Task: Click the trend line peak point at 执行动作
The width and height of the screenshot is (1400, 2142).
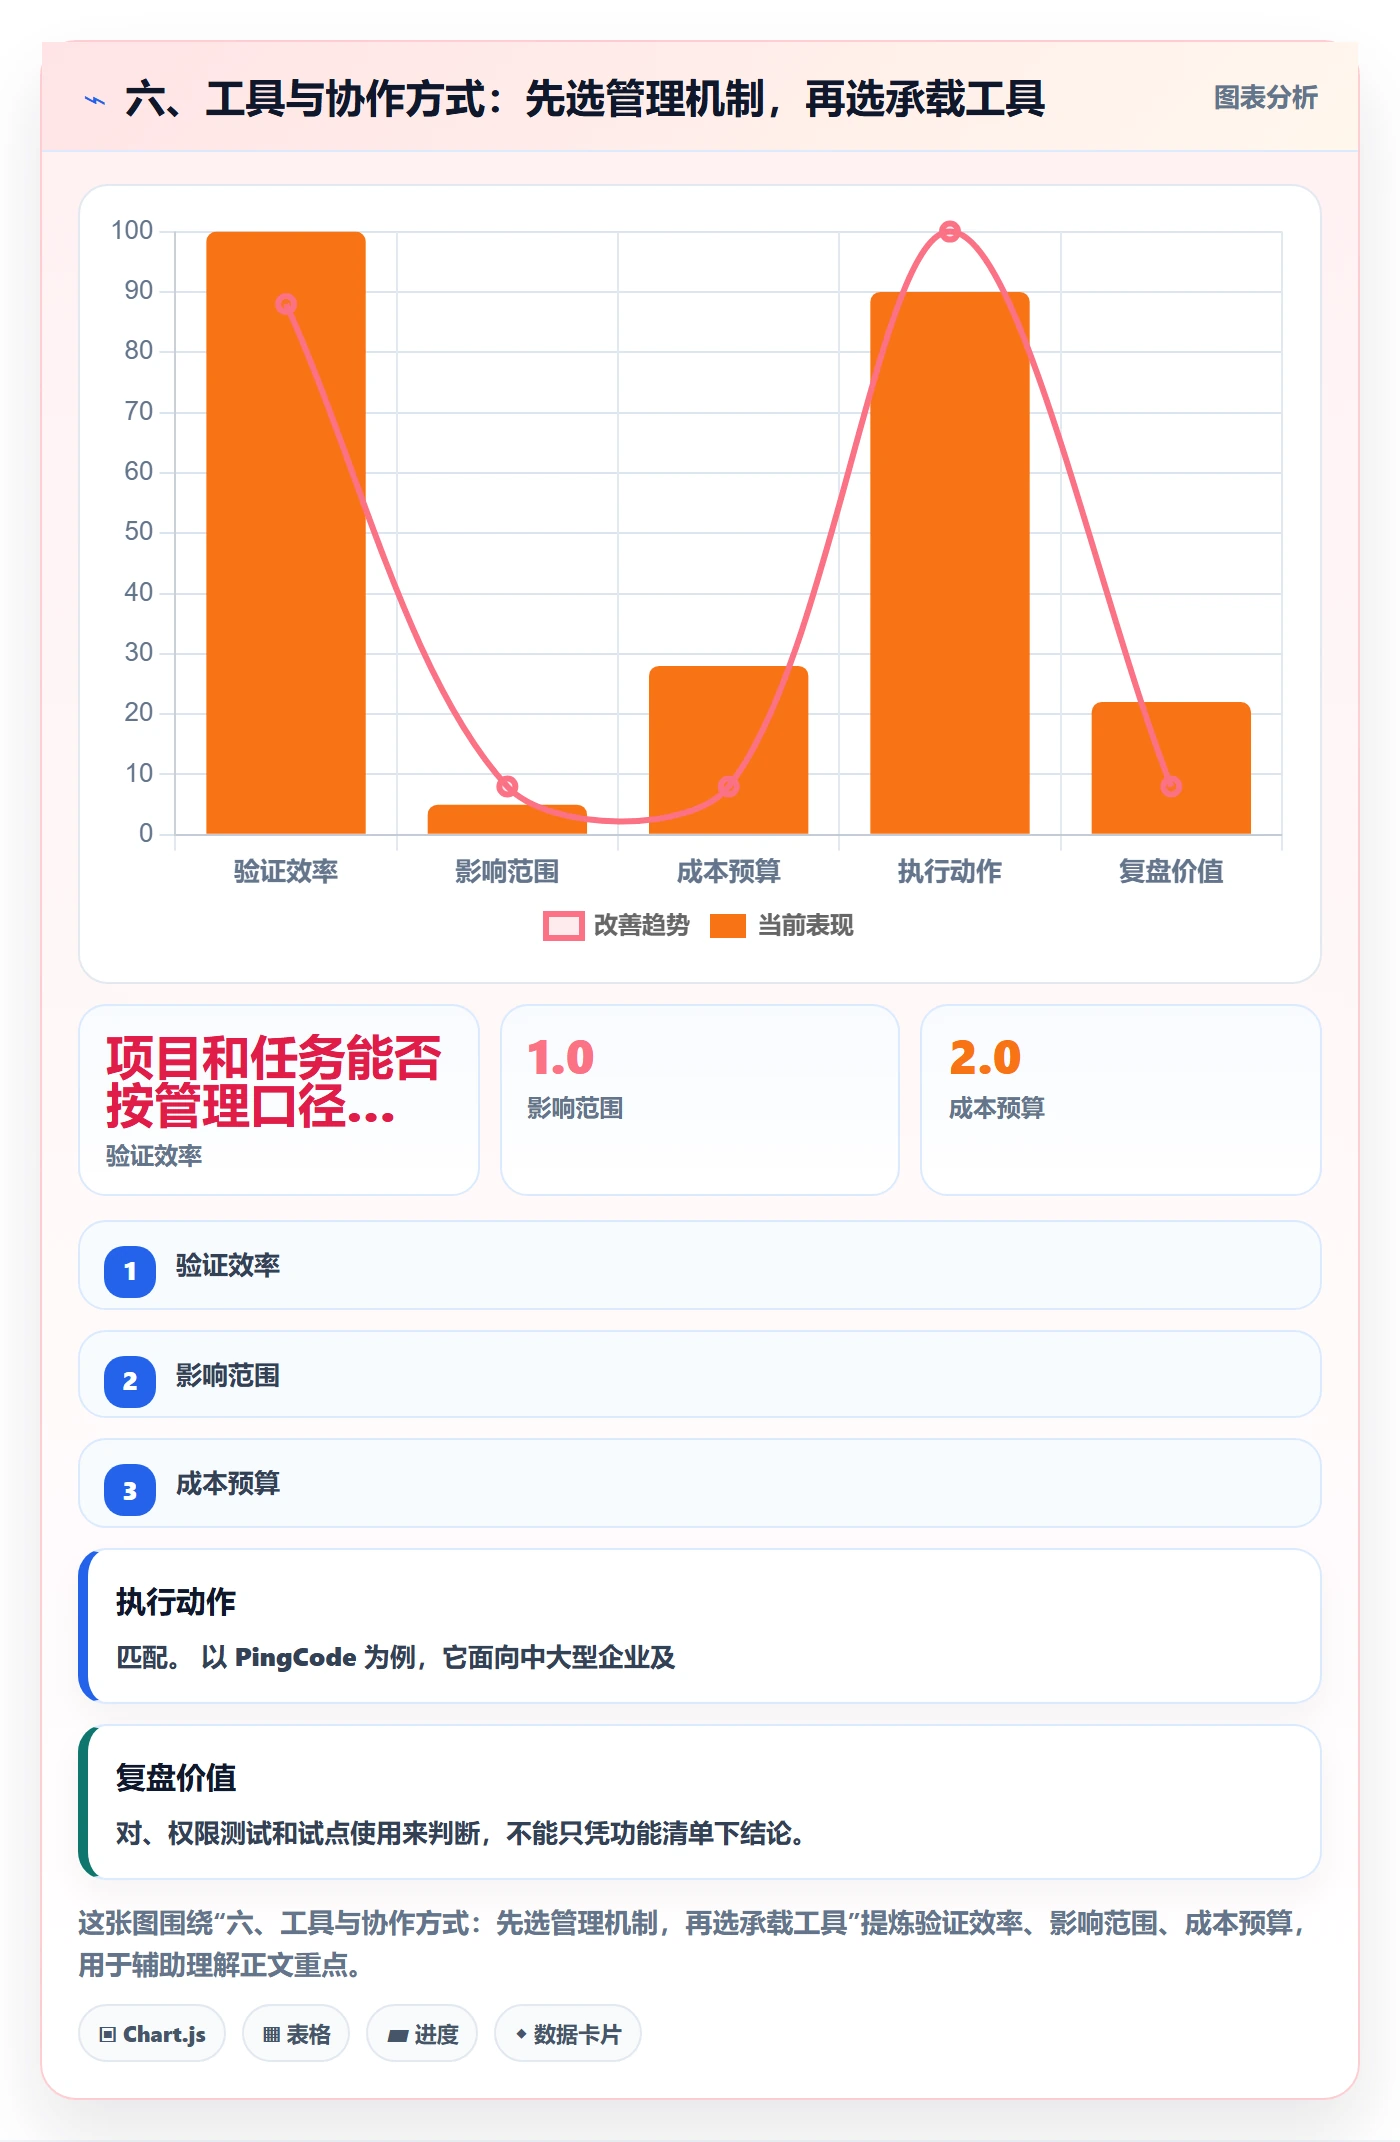Action: pyautogui.click(x=950, y=232)
